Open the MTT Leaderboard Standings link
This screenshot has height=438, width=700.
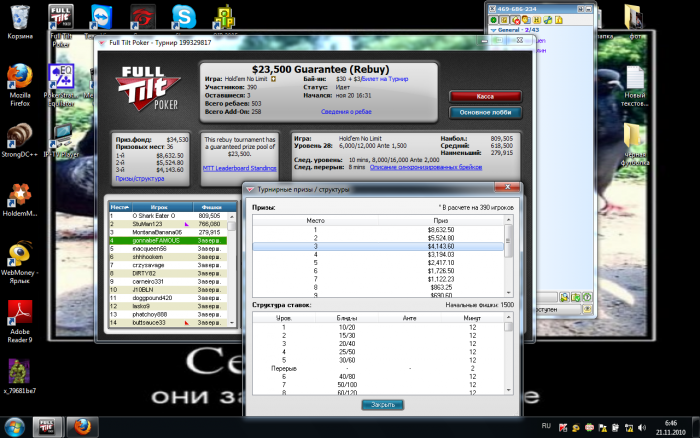click(x=239, y=168)
